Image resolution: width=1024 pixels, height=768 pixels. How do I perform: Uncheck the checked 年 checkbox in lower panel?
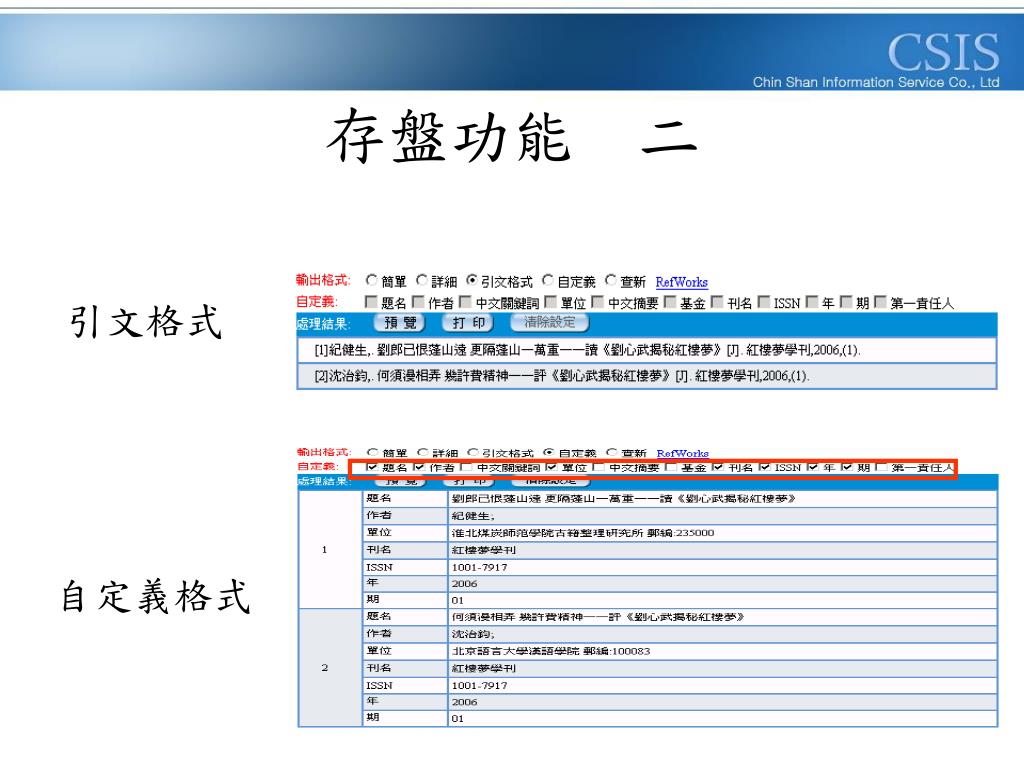pos(812,467)
